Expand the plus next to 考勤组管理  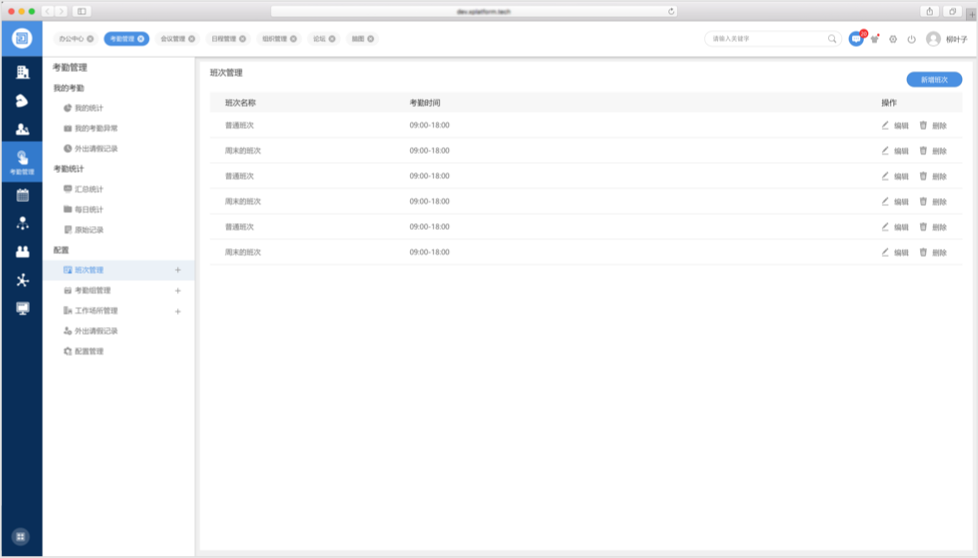point(178,291)
